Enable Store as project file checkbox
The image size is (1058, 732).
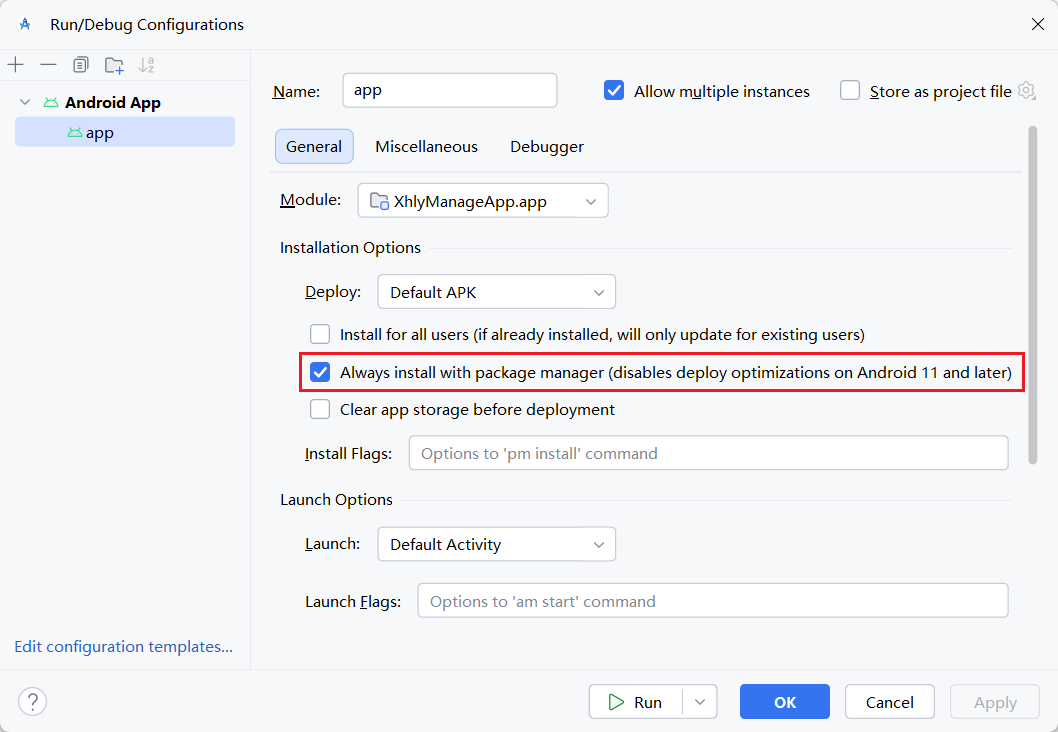[x=850, y=91]
